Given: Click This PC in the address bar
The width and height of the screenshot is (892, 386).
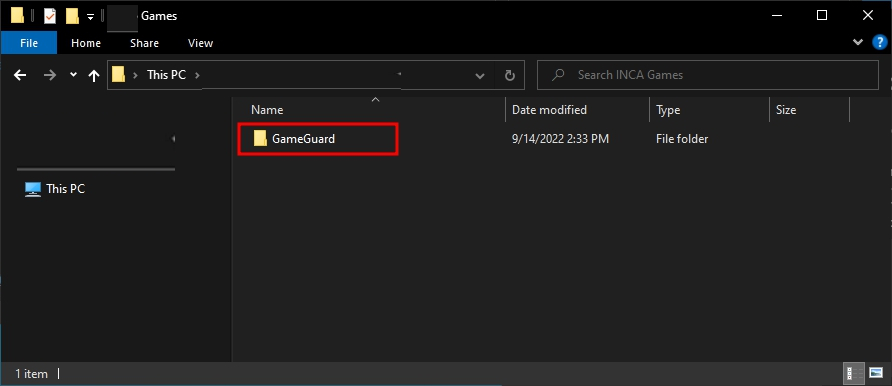Looking at the screenshot, I should 166,74.
